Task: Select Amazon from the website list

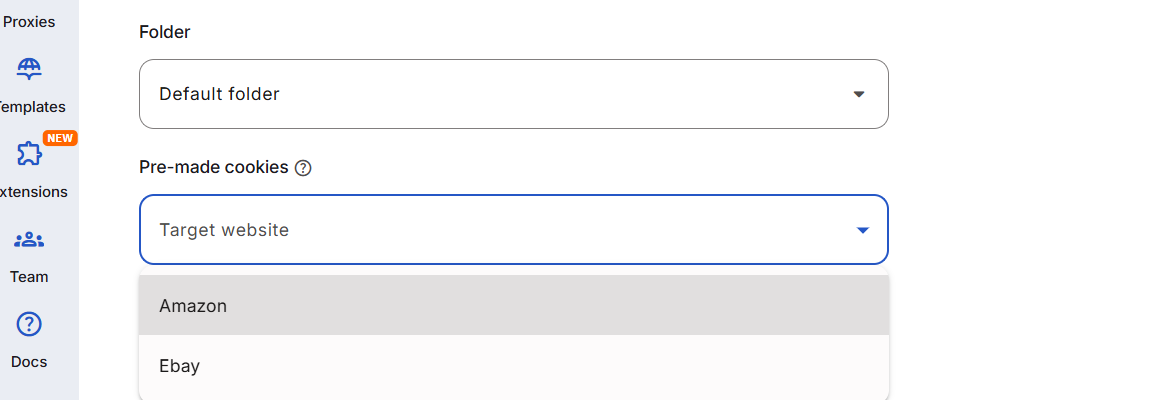Action: tap(193, 306)
